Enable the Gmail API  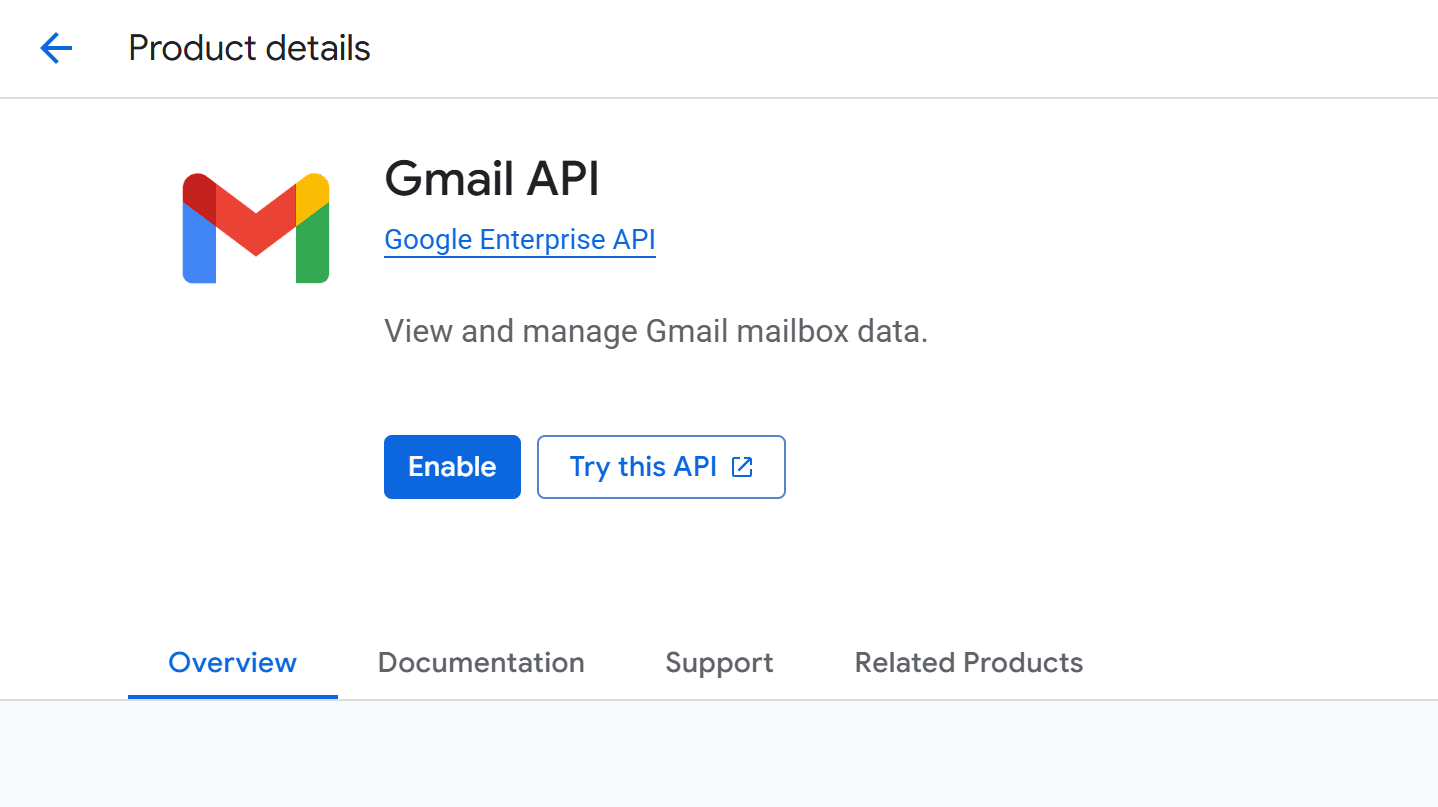pos(452,467)
